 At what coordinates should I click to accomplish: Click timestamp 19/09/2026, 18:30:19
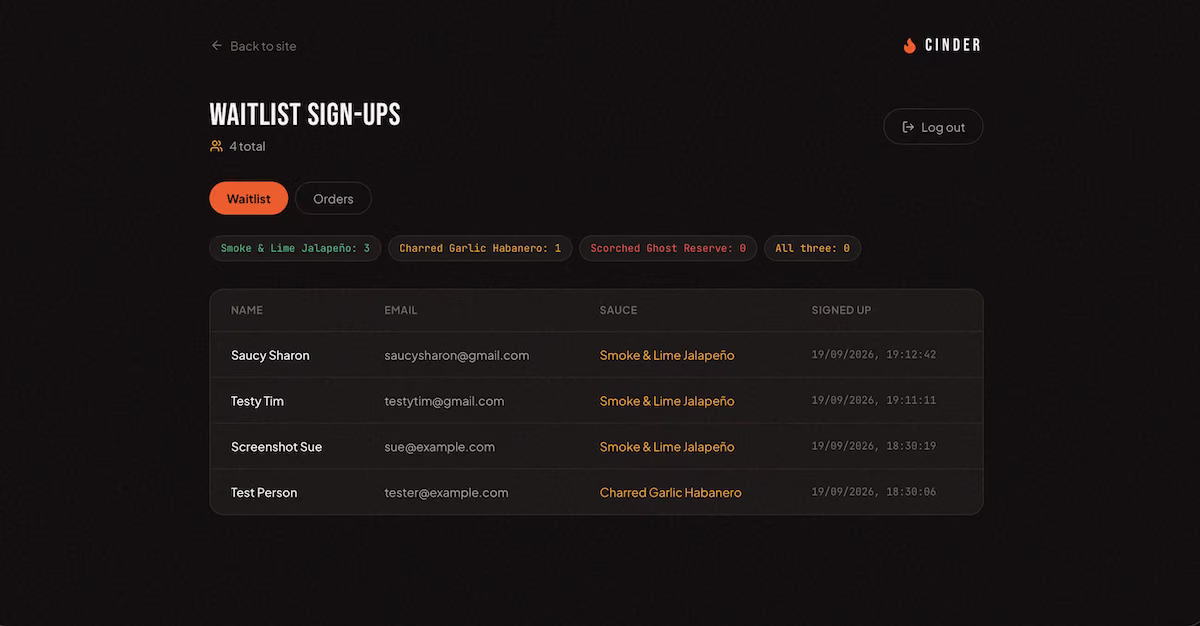[x=874, y=447]
